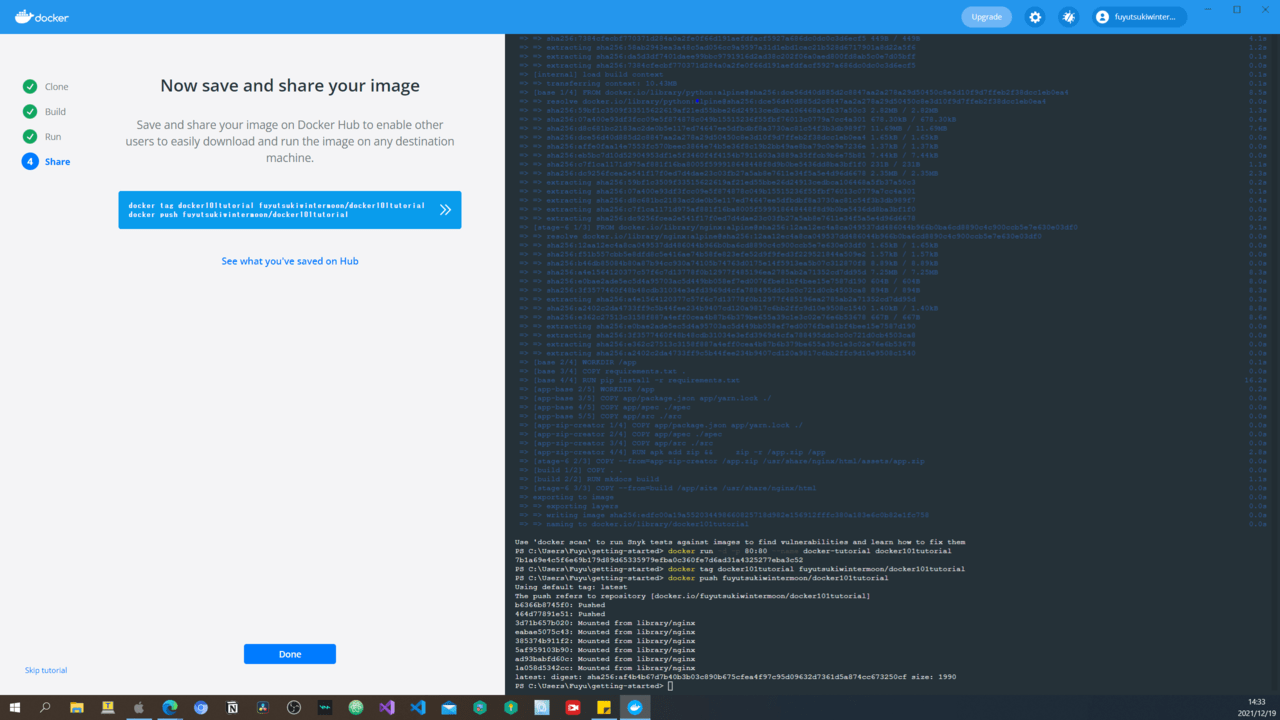Viewport: 1280px width, 720px height.
Task: Open Visual Studio purple icon in taskbar
Action: click(x=387, y=707)
